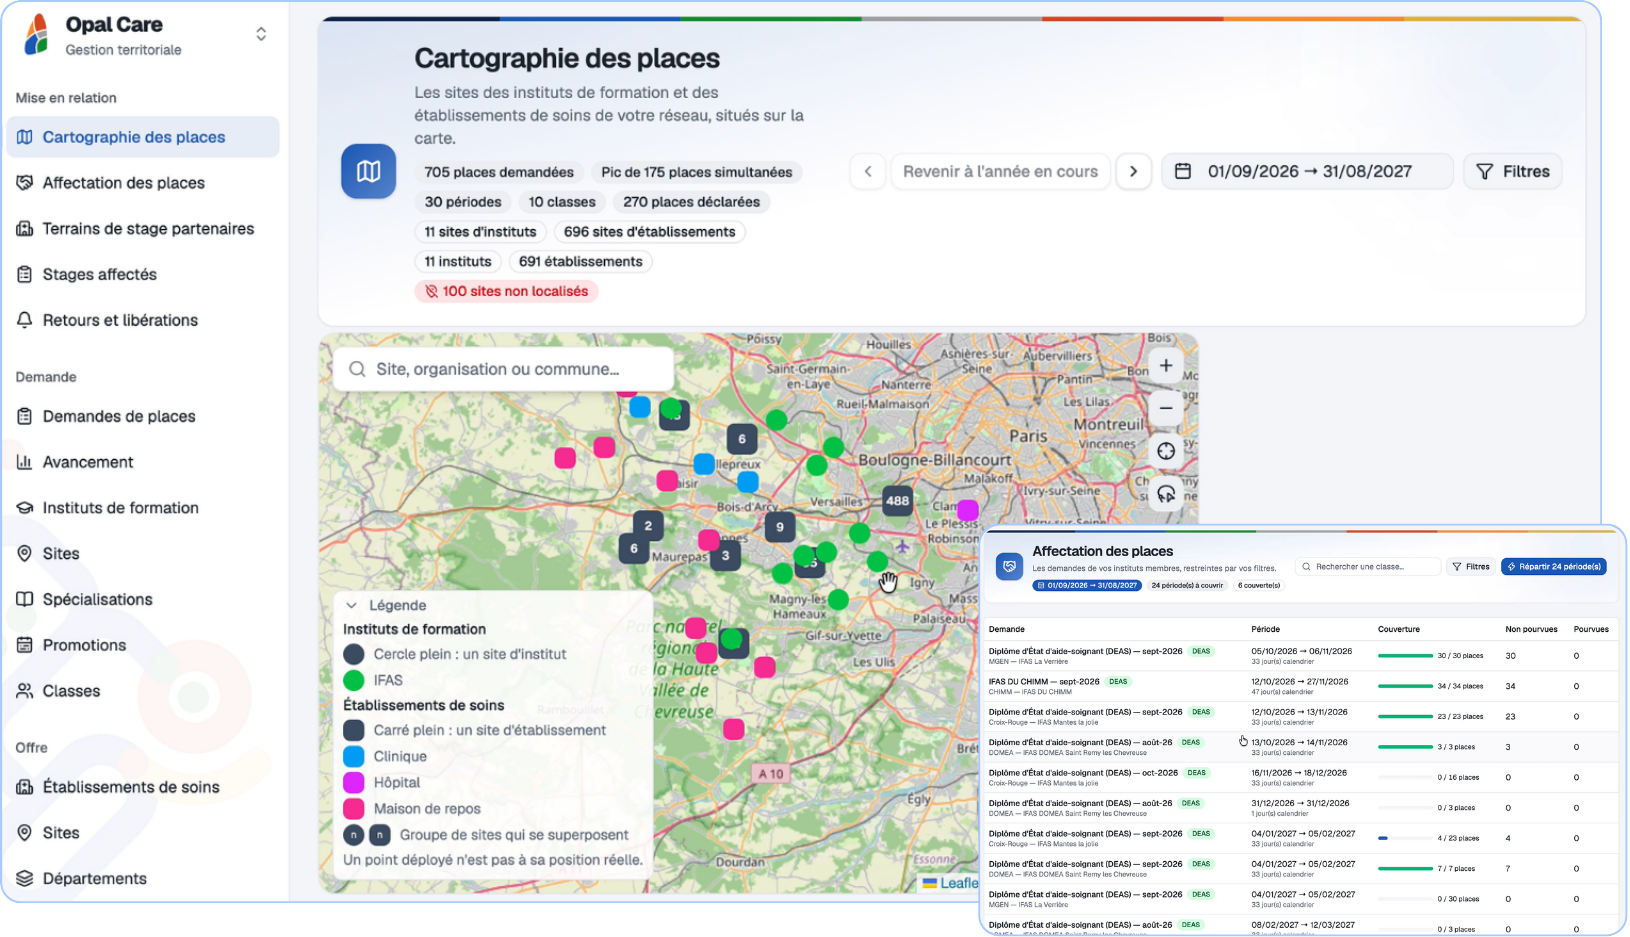Click the IFAS DU CHIMM — sept-2026 row
The height and width of the screenshot is (937, 1630).
click(x=1300, y=686)
